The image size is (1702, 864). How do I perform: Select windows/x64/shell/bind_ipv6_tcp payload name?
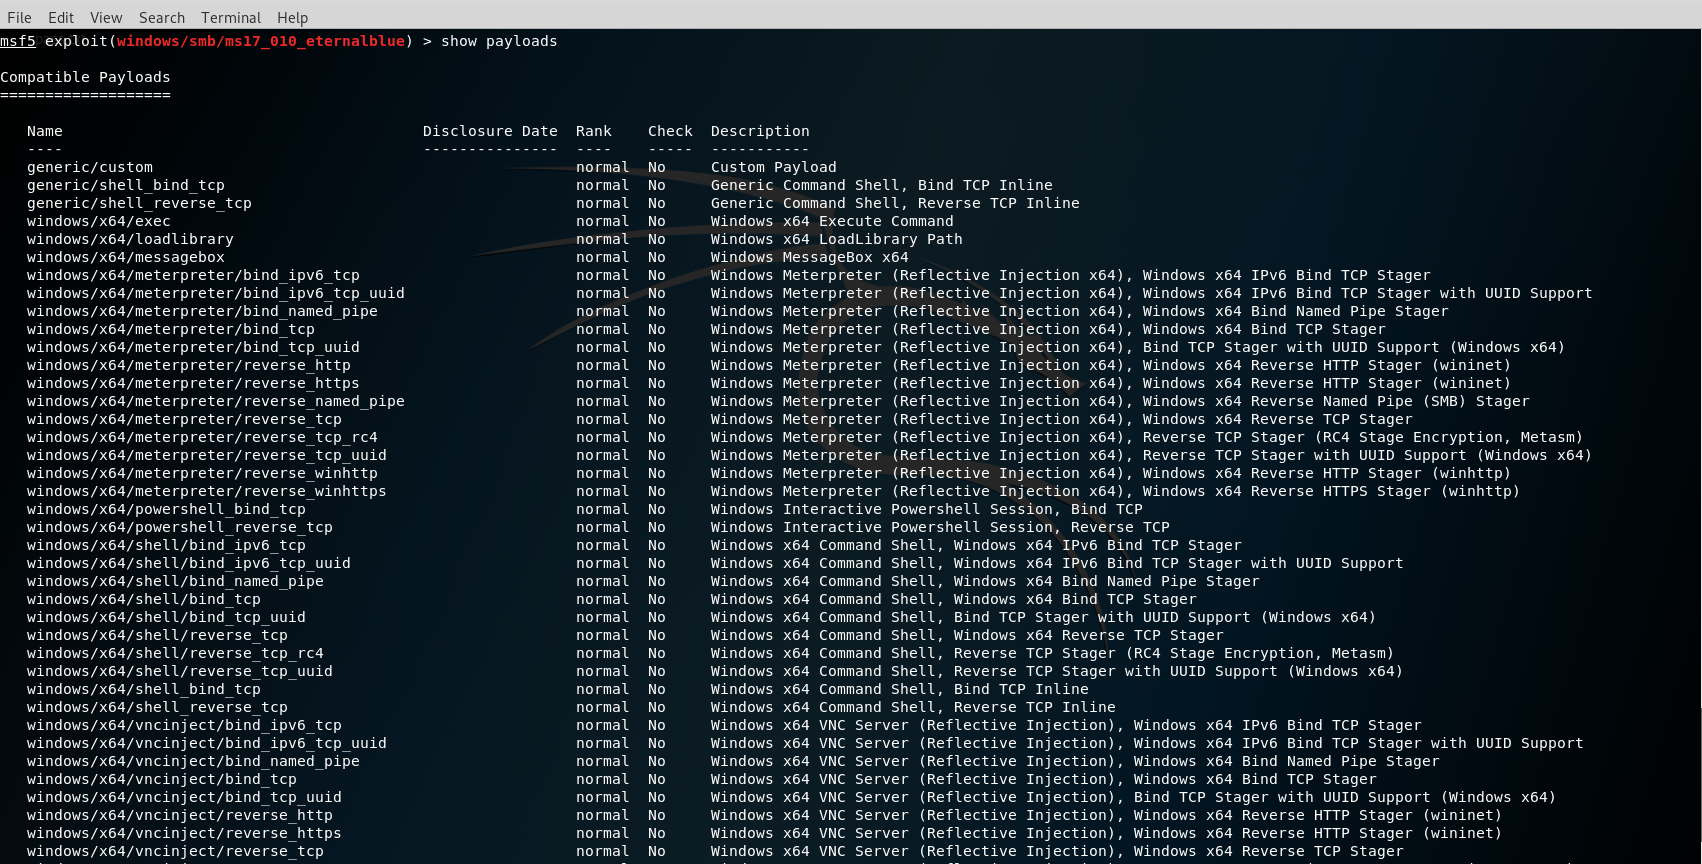pyautogui.click(x=166, y=545)
